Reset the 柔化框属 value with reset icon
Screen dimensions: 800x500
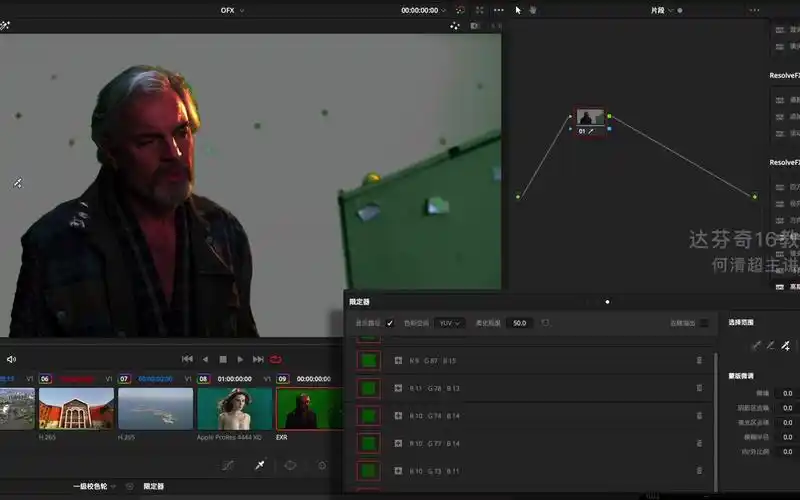(x=545, y=323)
